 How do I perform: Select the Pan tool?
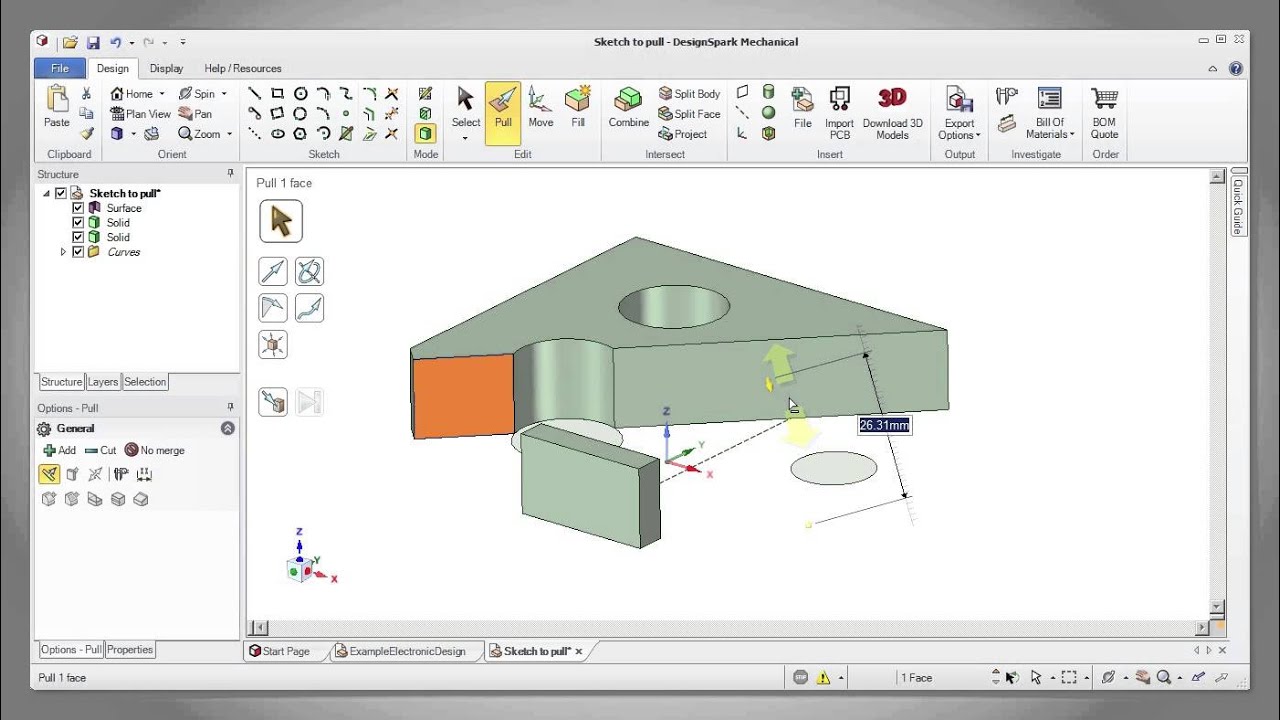point(195,114)
